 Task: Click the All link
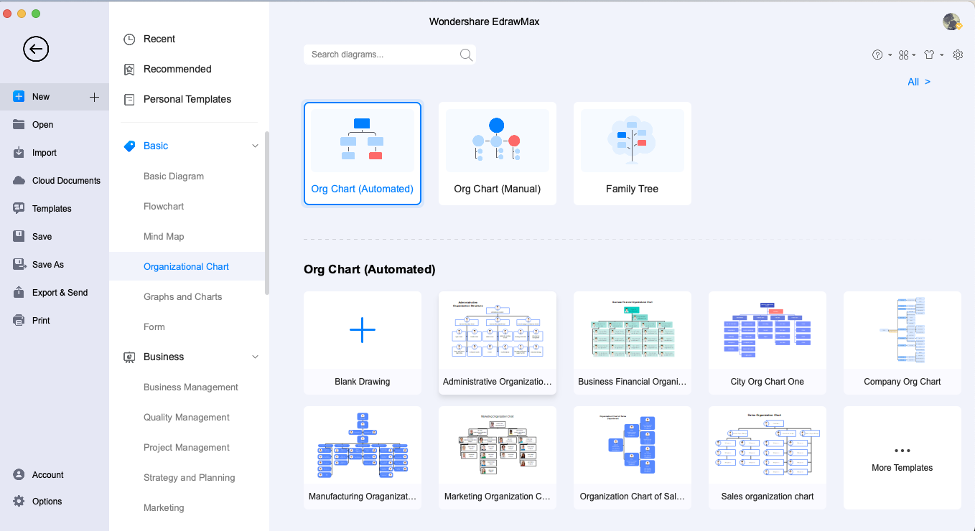click(918, 82)
